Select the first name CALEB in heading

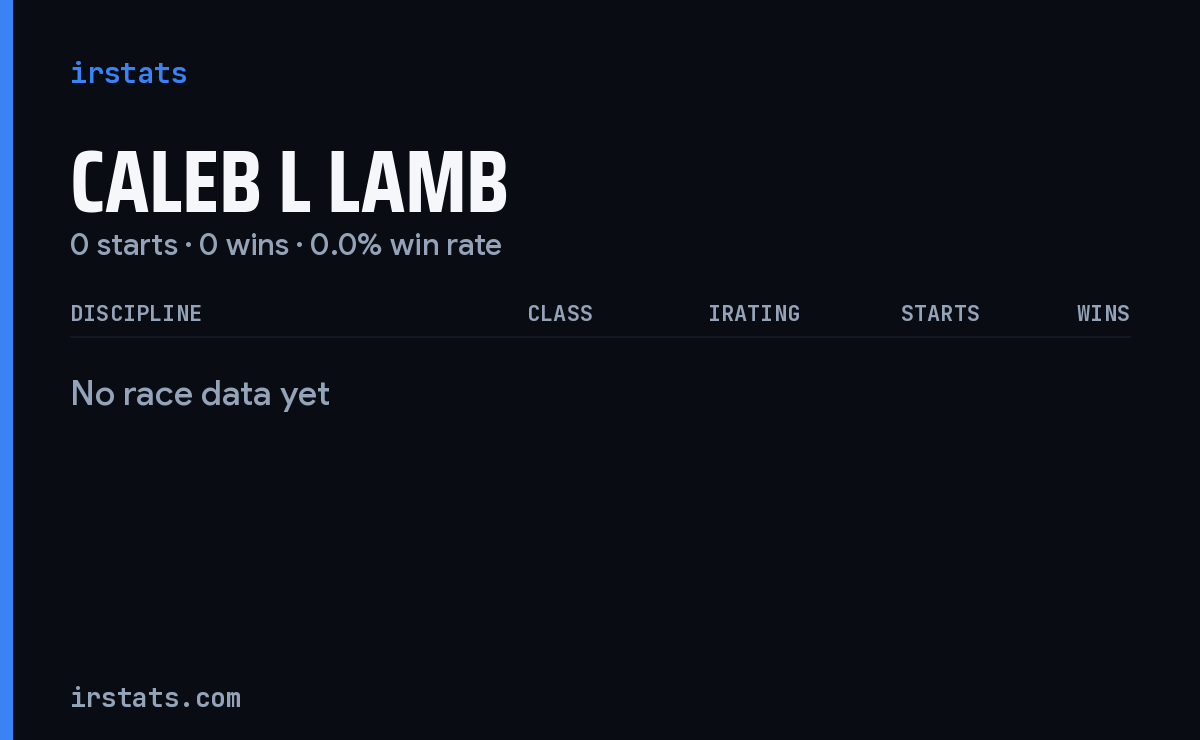coord(166,183)
